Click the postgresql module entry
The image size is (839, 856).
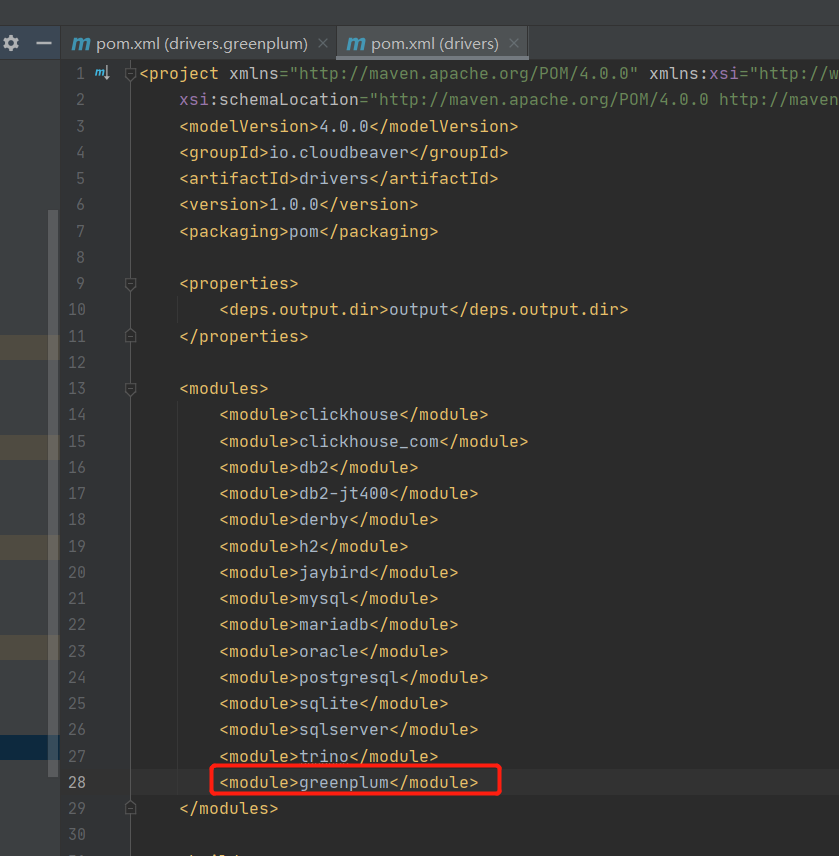[354, 677]
